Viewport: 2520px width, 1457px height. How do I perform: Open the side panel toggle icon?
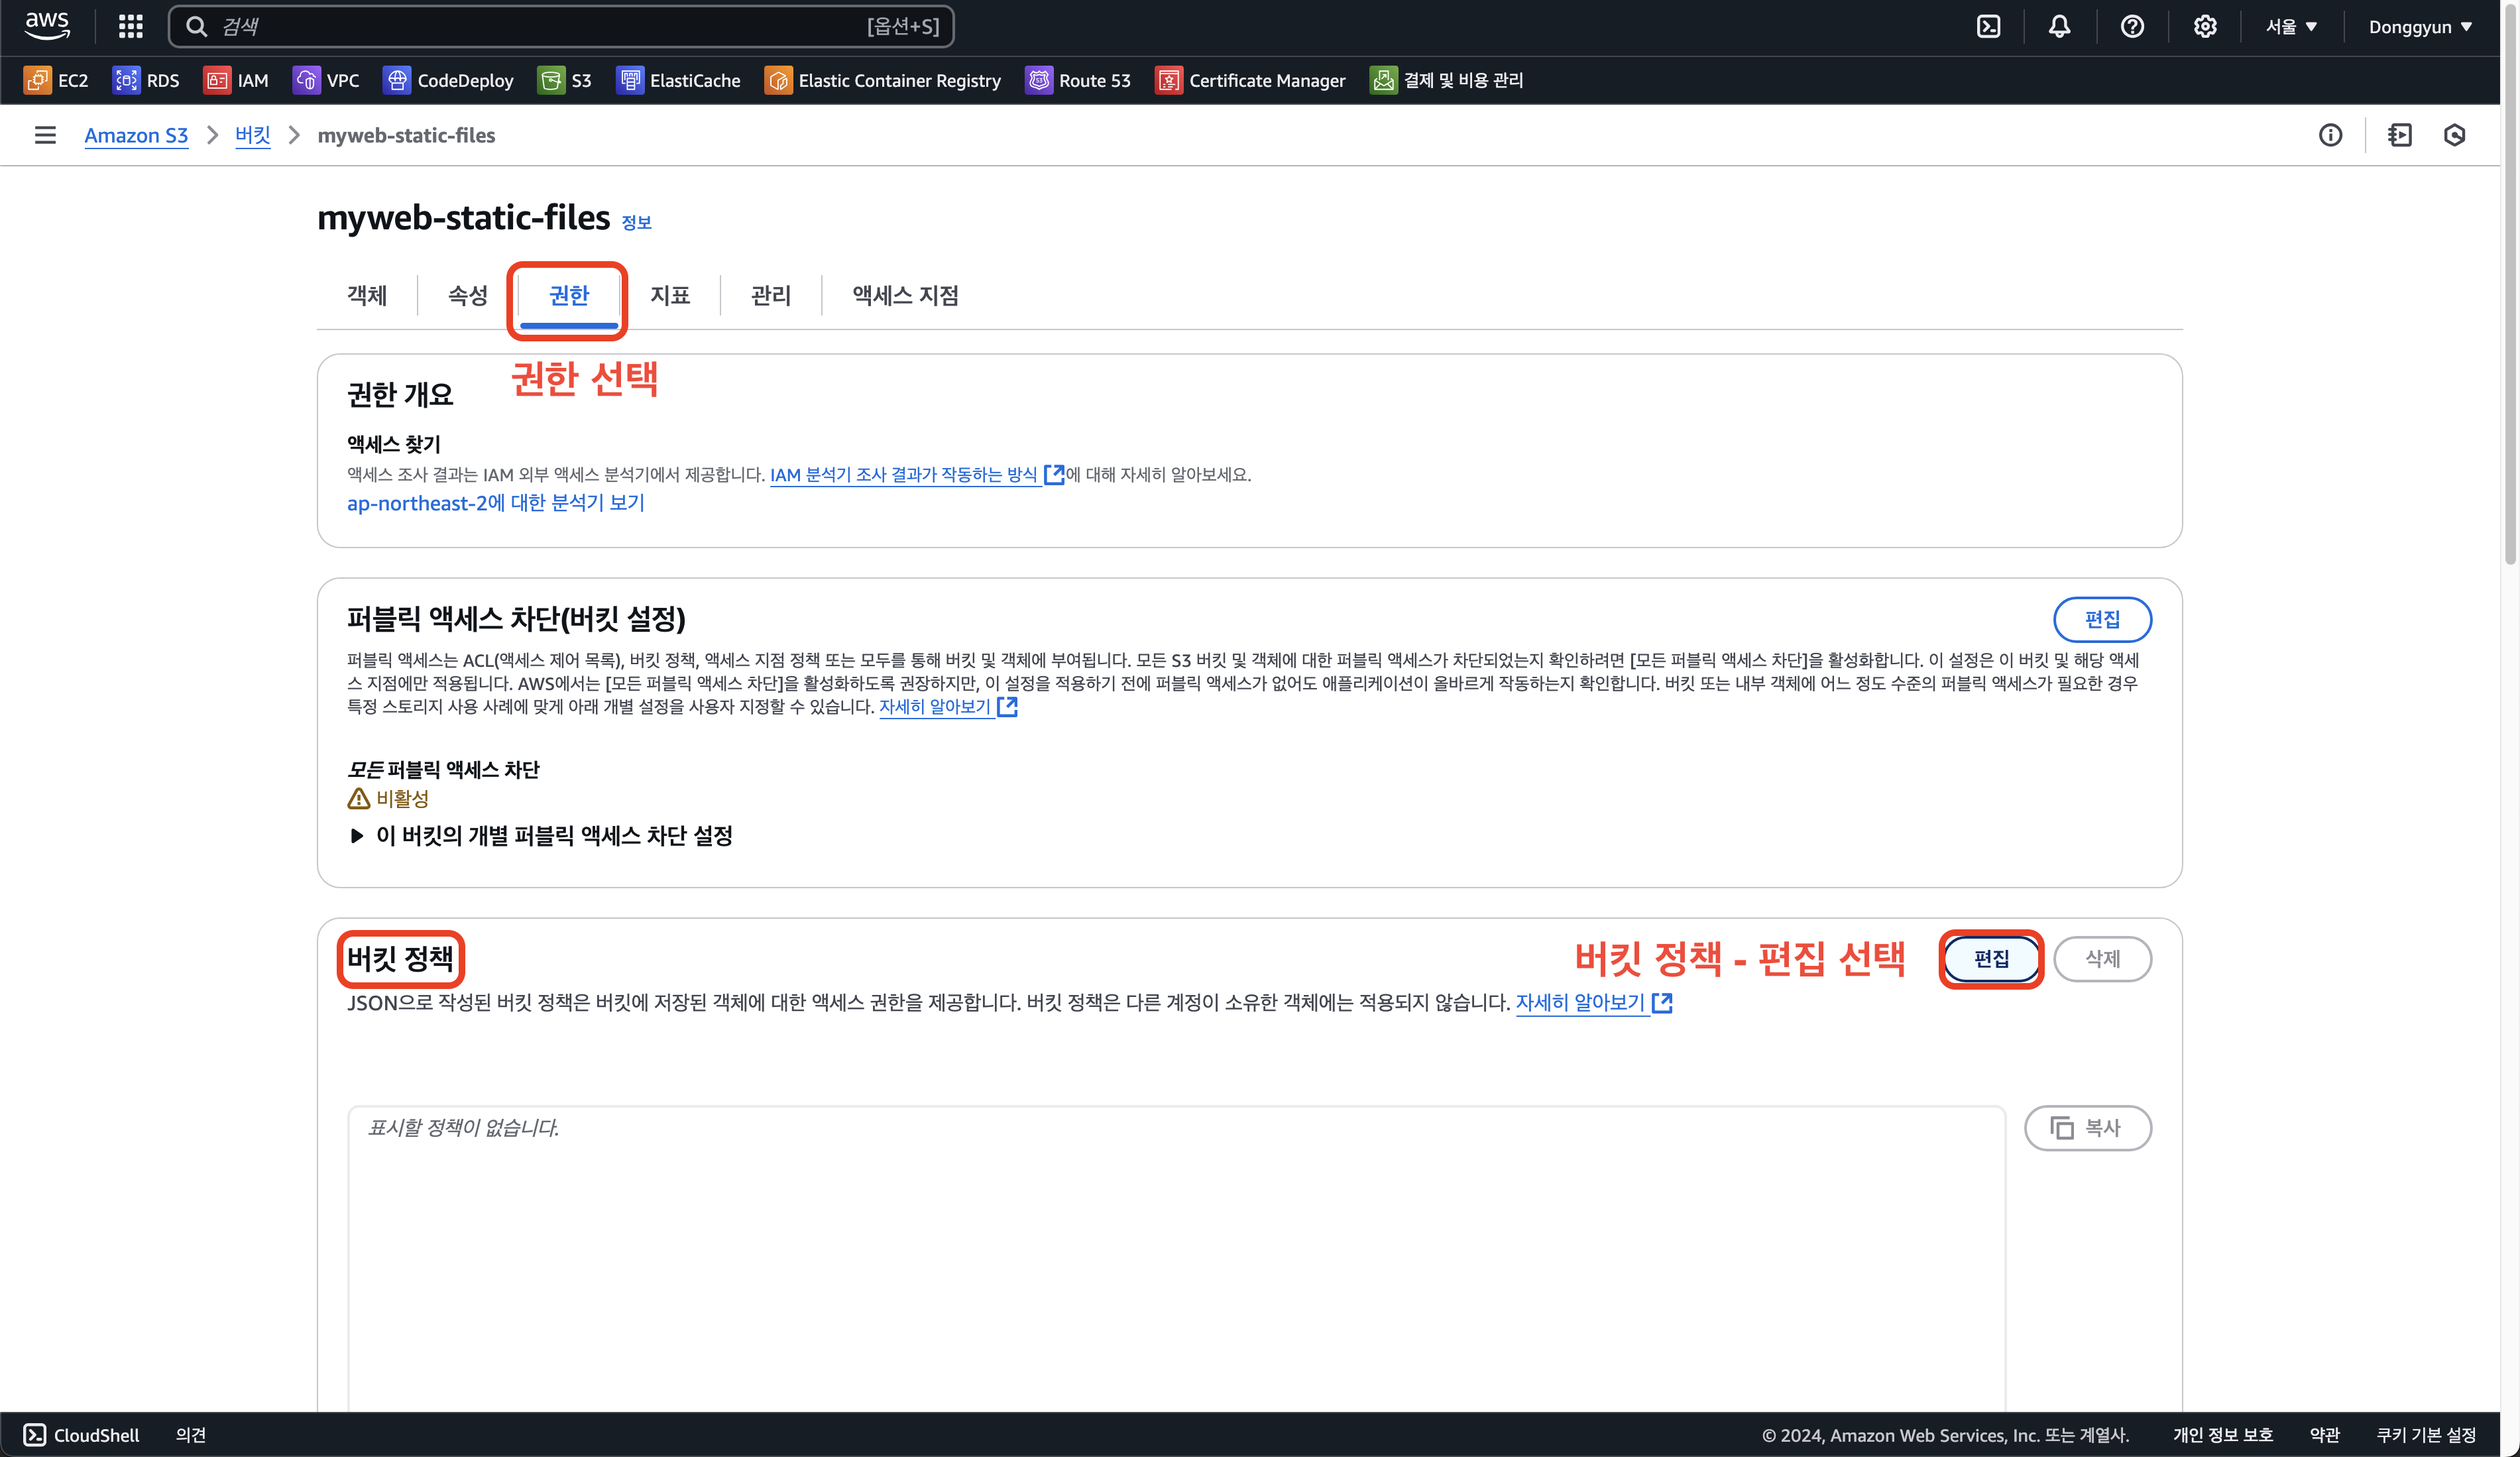[2400, 135]
